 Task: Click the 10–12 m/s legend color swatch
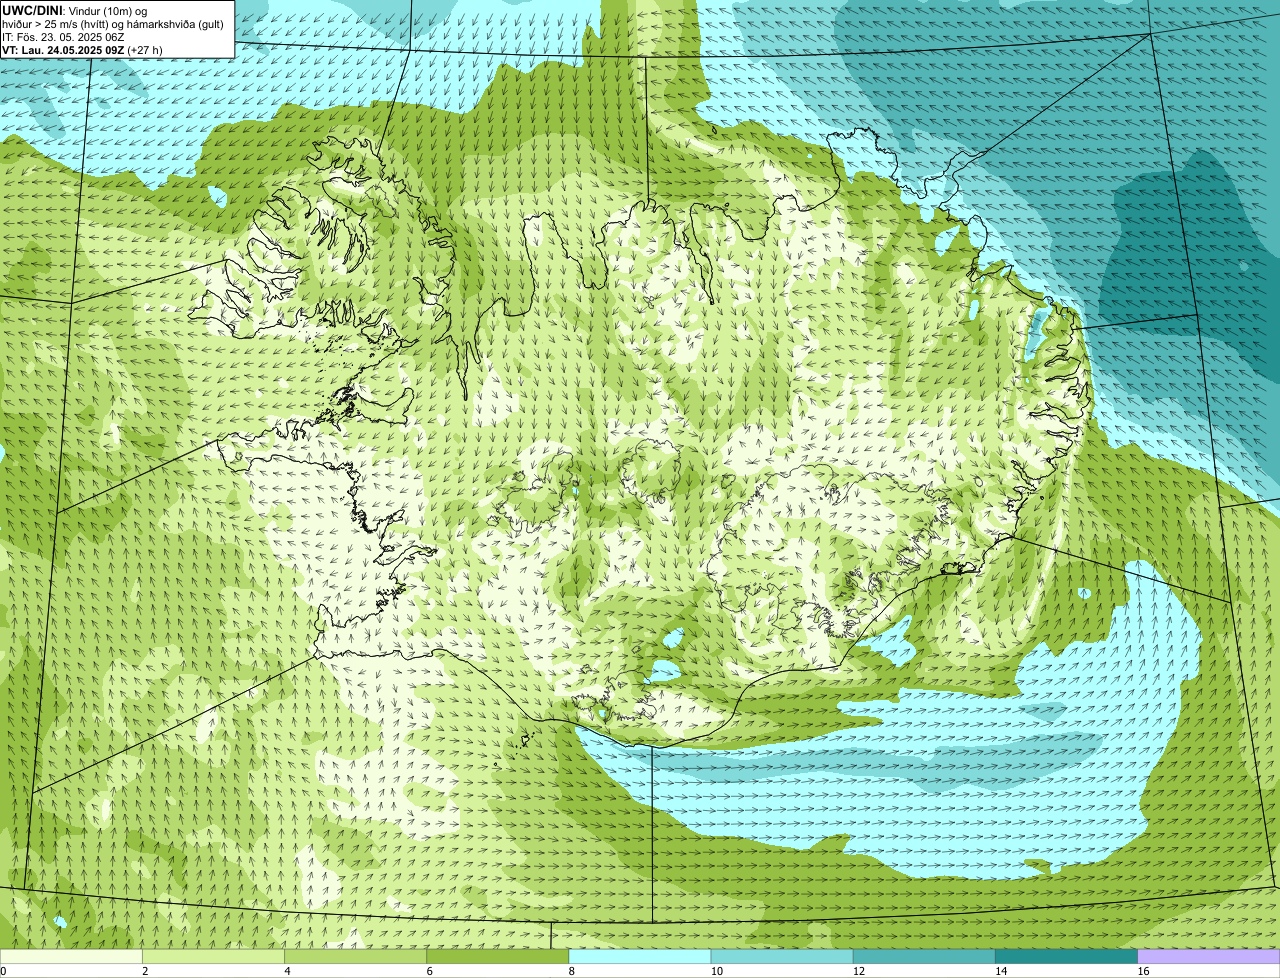pos(782,956)
